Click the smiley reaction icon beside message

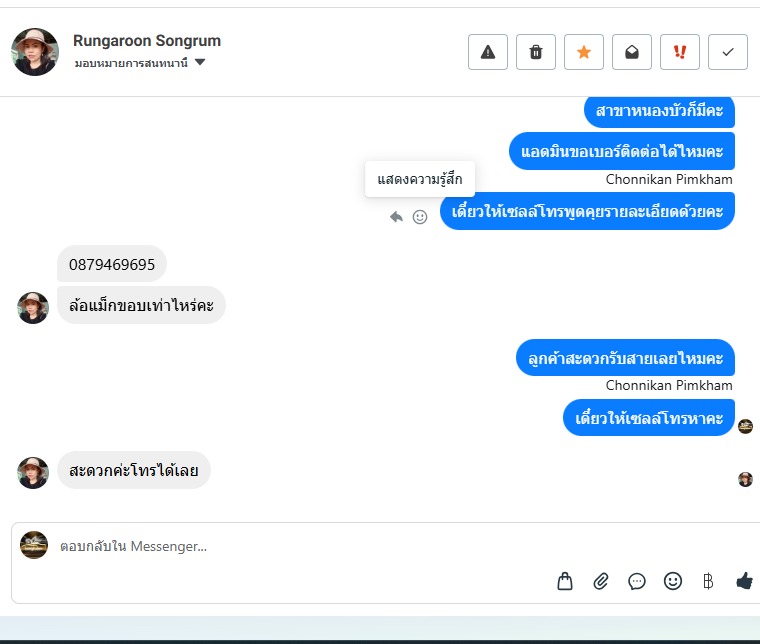[x=420, y=217]
